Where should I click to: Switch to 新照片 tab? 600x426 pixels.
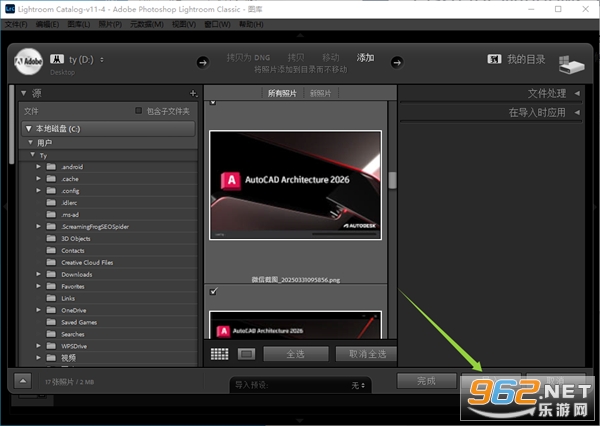(320, 93)
